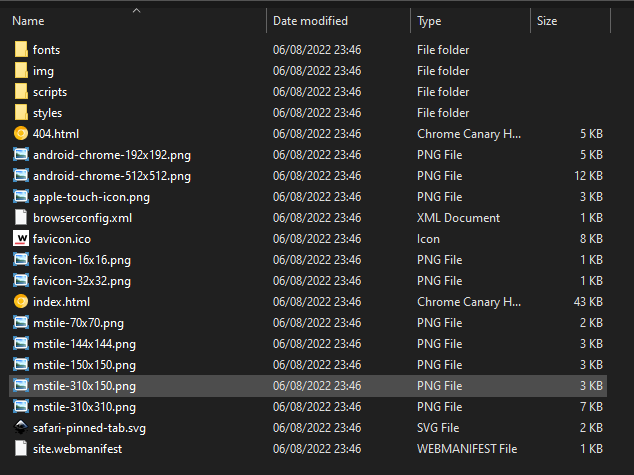Click the WEBMANIFEST File type cell
This screenshot has width=634, height=475.
point(467,449)
